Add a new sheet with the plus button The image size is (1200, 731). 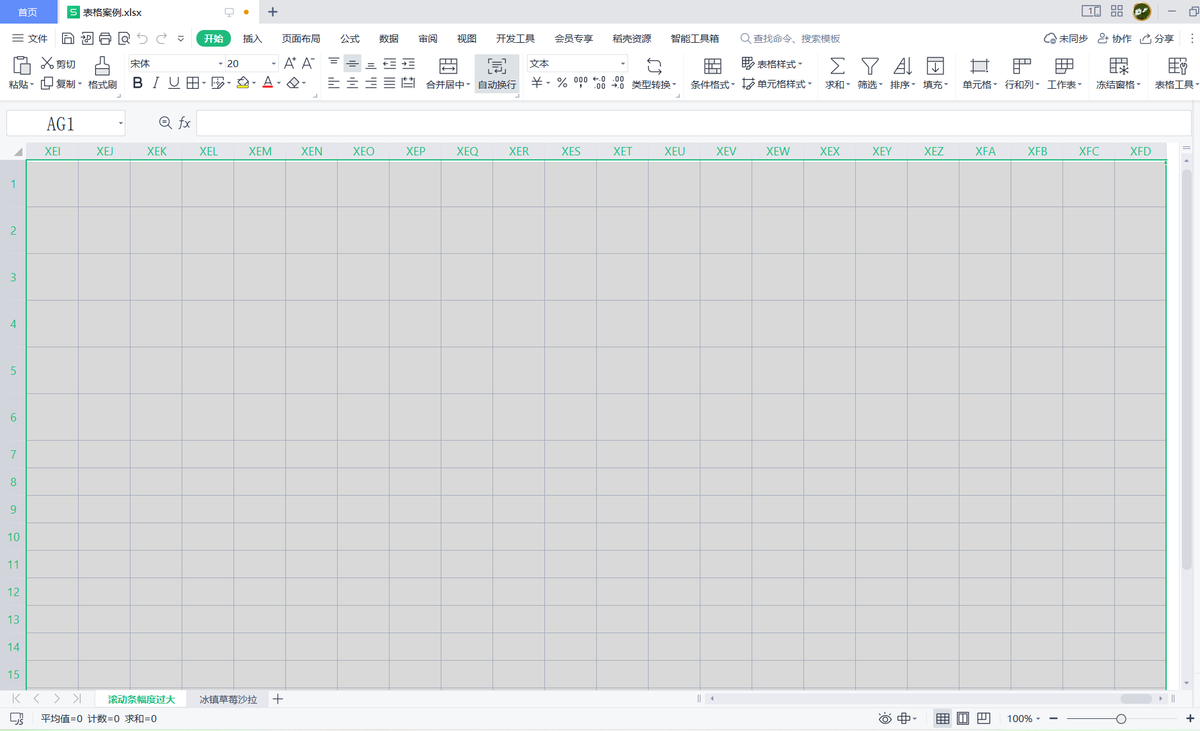278,699
